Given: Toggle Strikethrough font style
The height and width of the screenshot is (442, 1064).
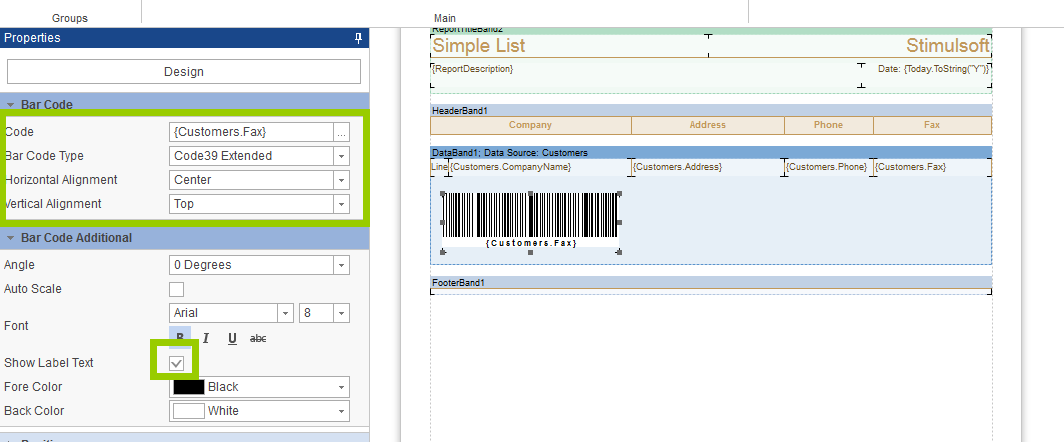Looking at the screenshot, I should [x=258, y=337].
